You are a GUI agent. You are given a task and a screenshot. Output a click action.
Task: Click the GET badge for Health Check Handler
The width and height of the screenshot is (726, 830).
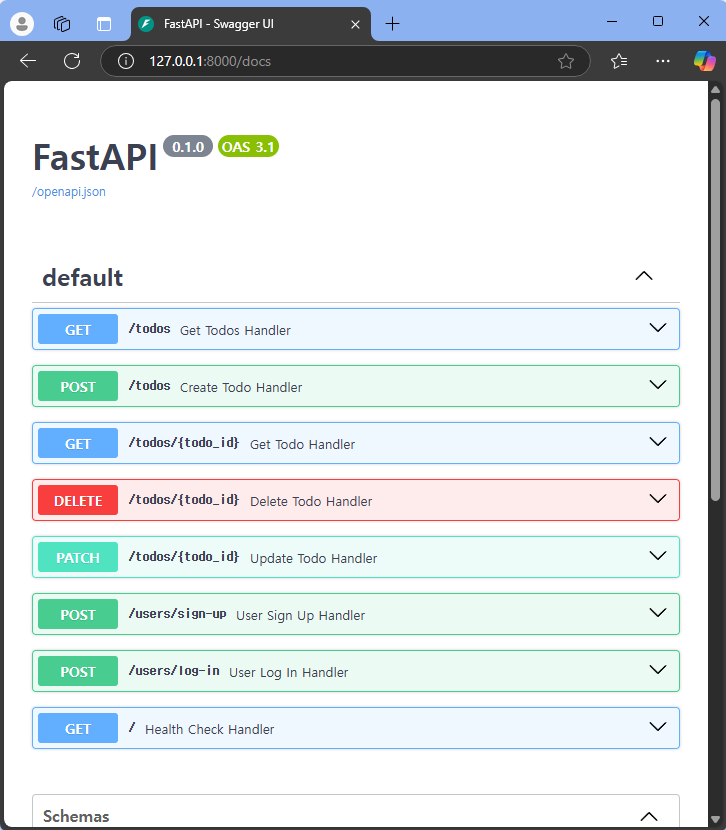pos(78,728)
